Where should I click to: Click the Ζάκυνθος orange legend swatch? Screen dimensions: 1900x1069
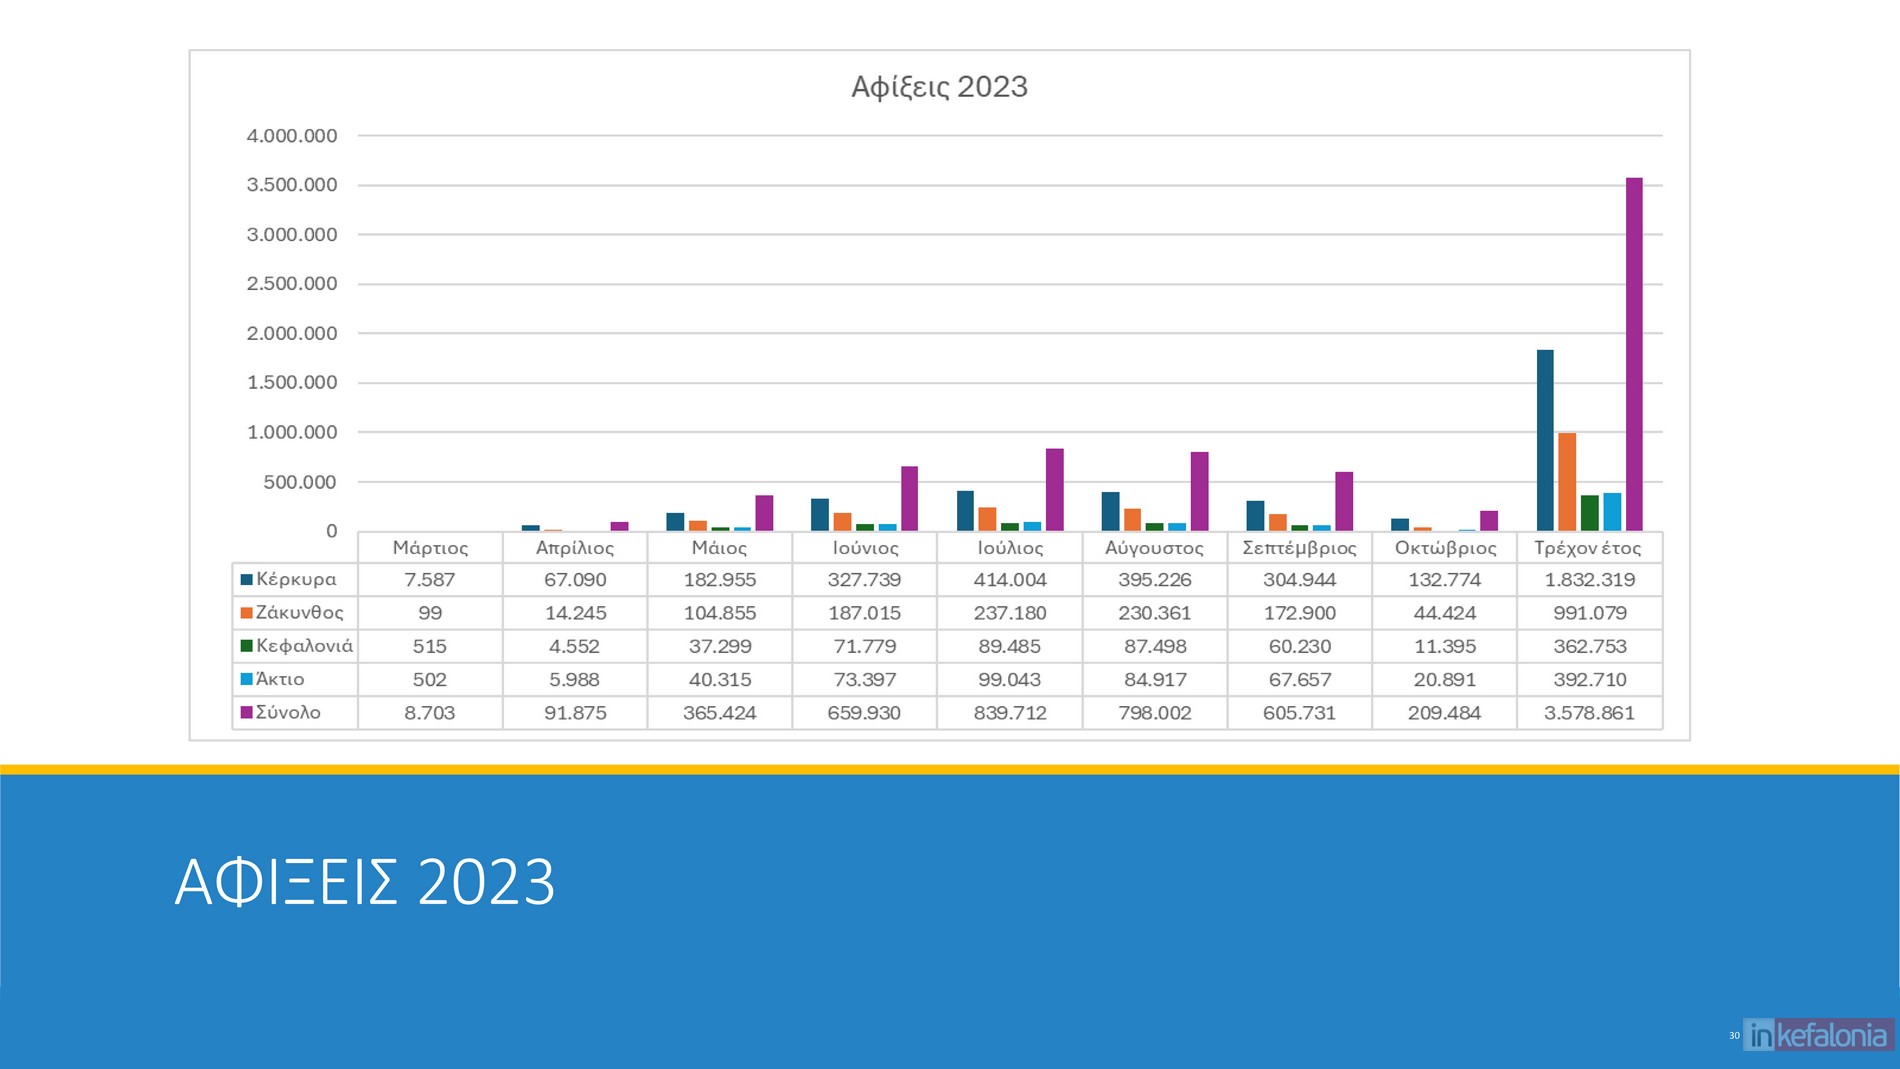click(246, 612)
